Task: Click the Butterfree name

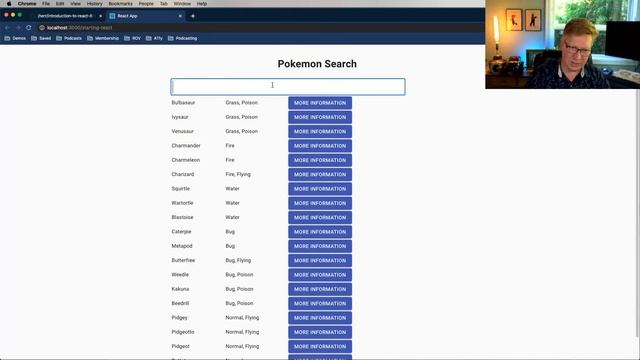Action: [183, 260]
